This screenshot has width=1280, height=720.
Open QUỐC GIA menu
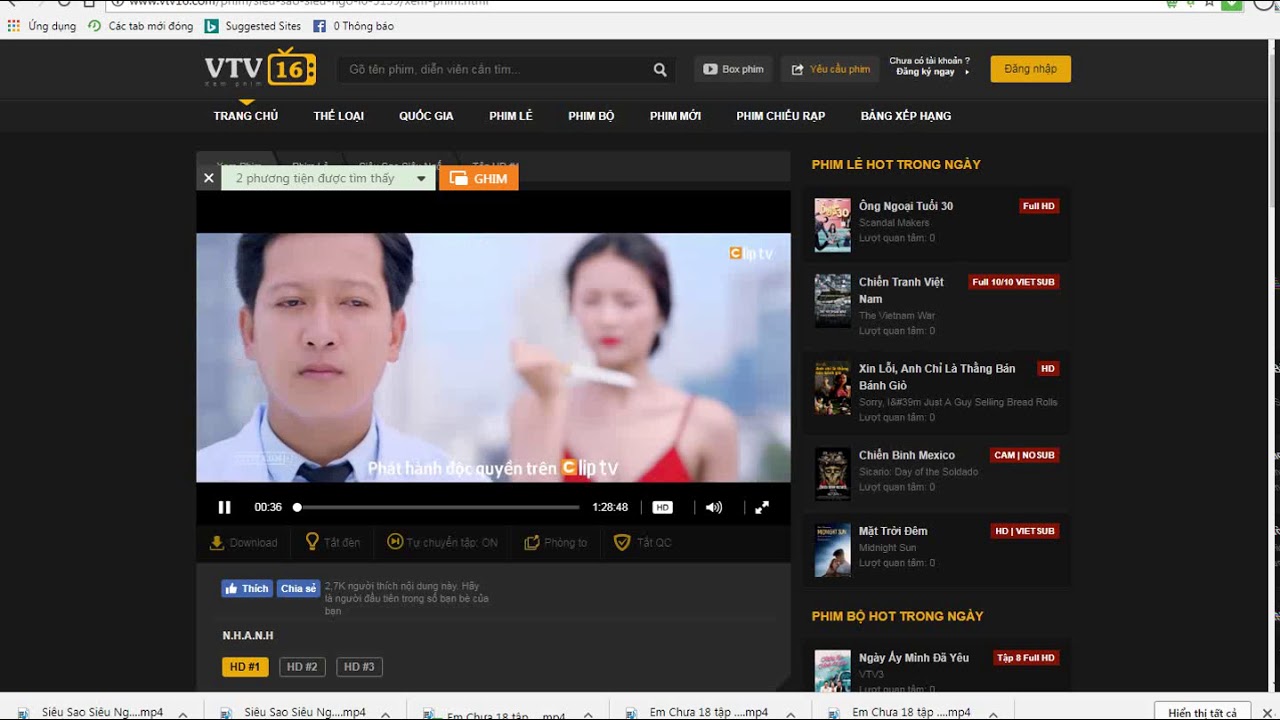[426, 116]
